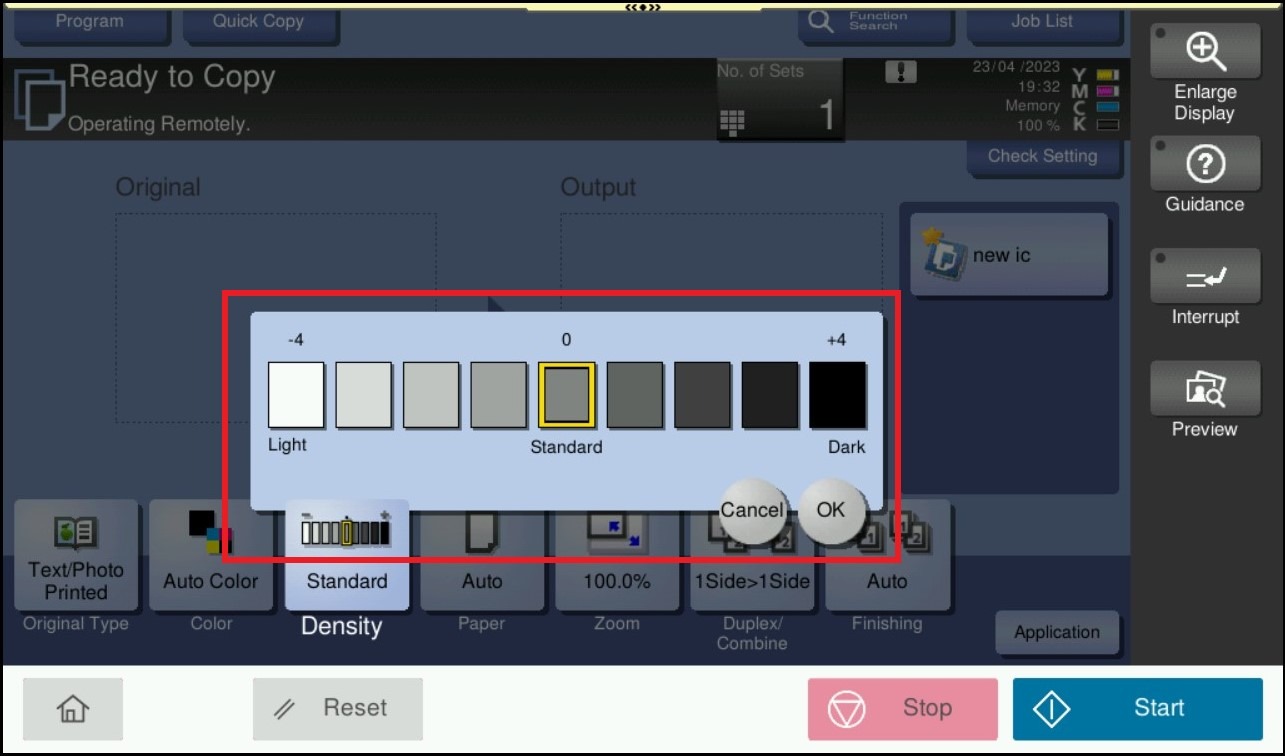Open the Preview icon
1285x756 pixels.
pos(1204,390)
